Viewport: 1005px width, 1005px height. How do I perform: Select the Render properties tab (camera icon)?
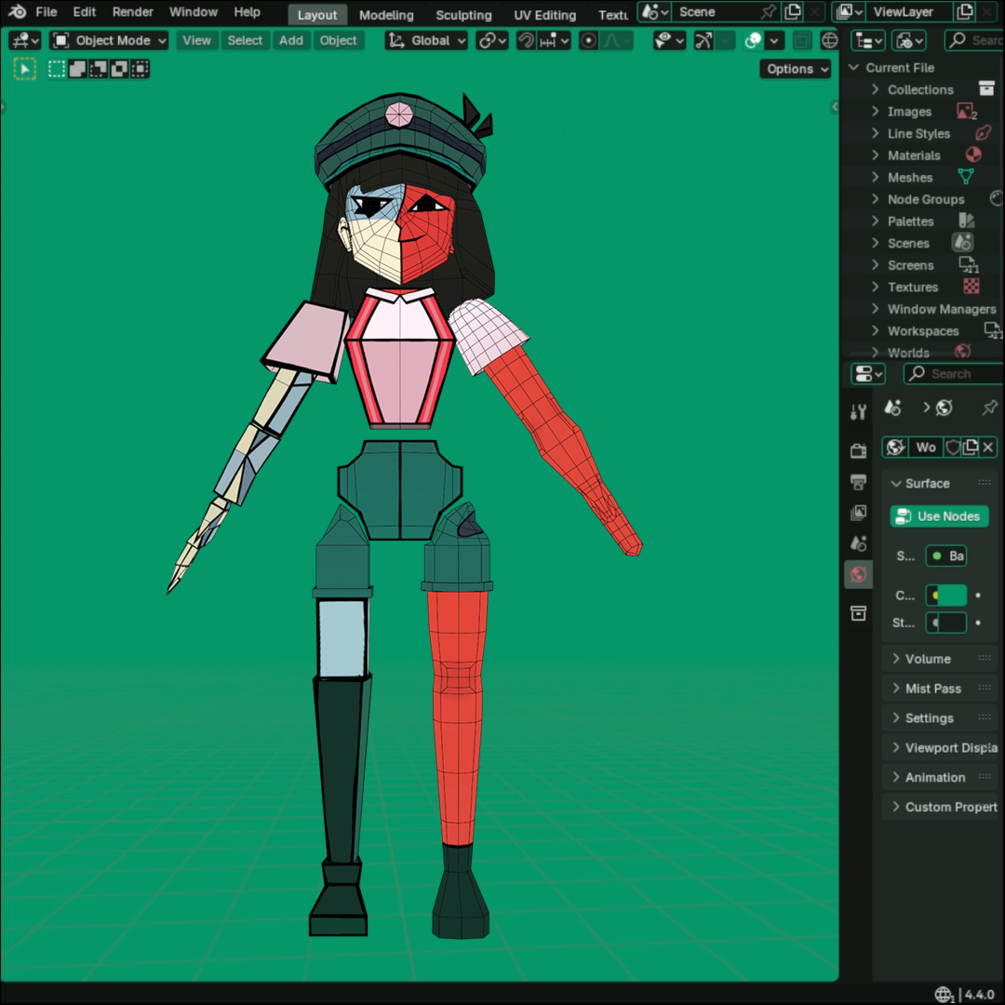(858, 450)
